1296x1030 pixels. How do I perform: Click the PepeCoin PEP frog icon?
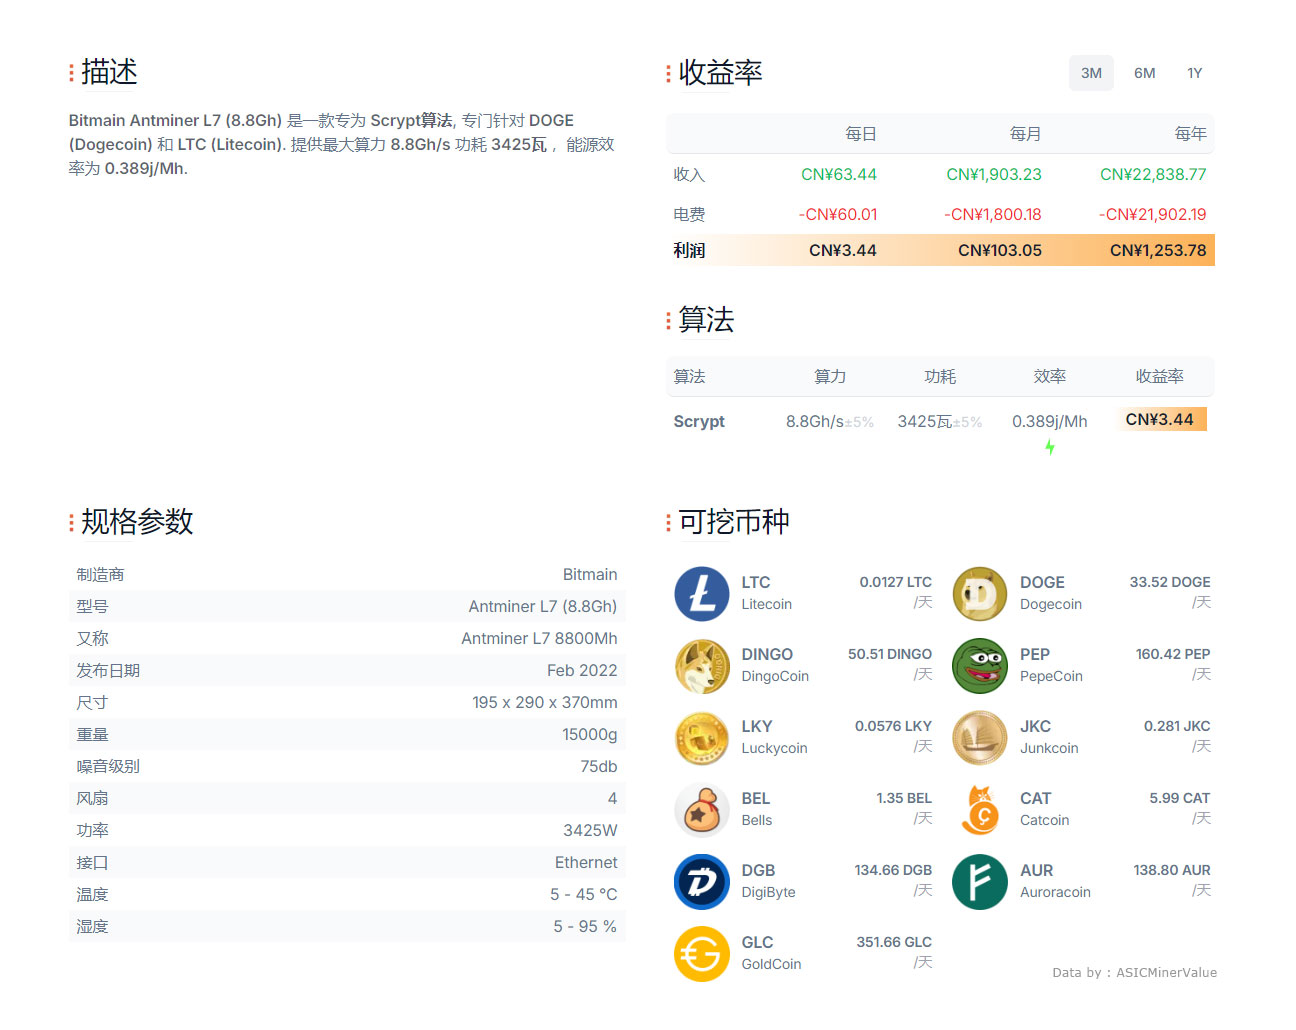(x=980, y=666)
